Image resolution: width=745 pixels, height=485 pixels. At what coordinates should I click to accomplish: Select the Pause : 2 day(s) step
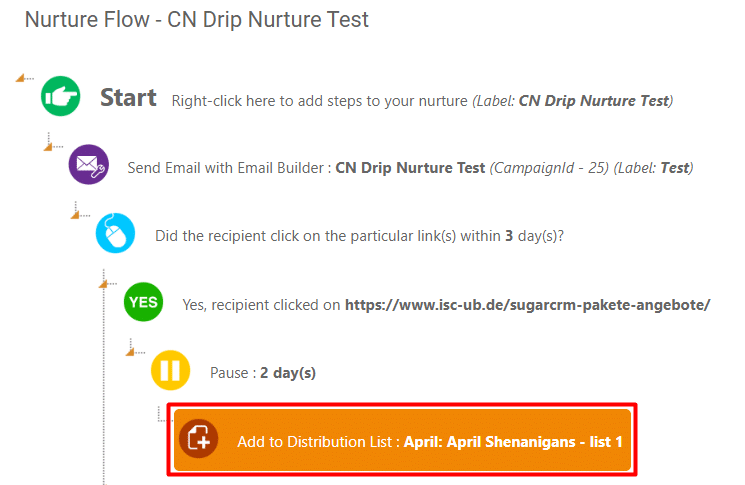tap(263, 373)
